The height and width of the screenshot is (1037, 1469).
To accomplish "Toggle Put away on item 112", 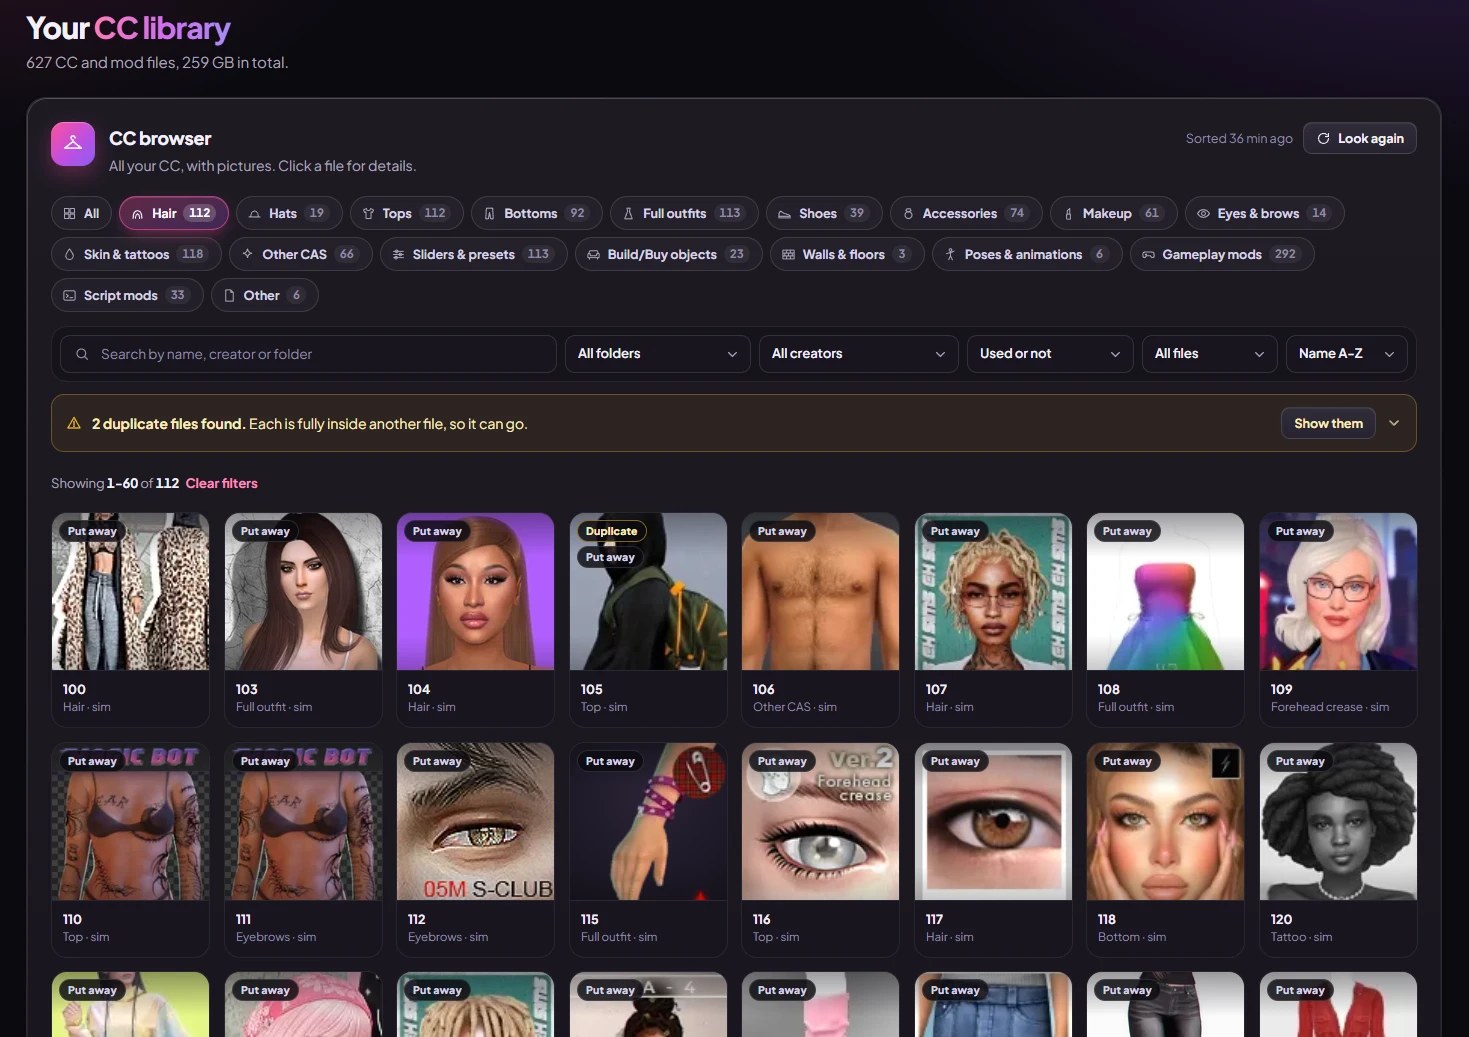I will click(437, 762).
